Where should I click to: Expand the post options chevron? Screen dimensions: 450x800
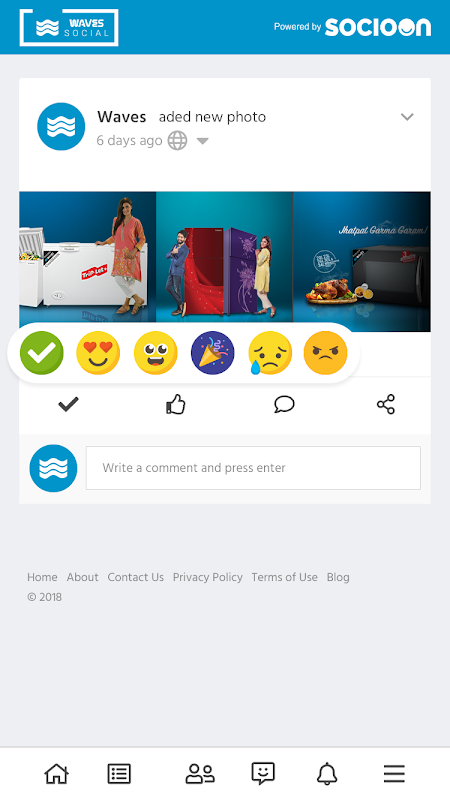click(407, 117)
